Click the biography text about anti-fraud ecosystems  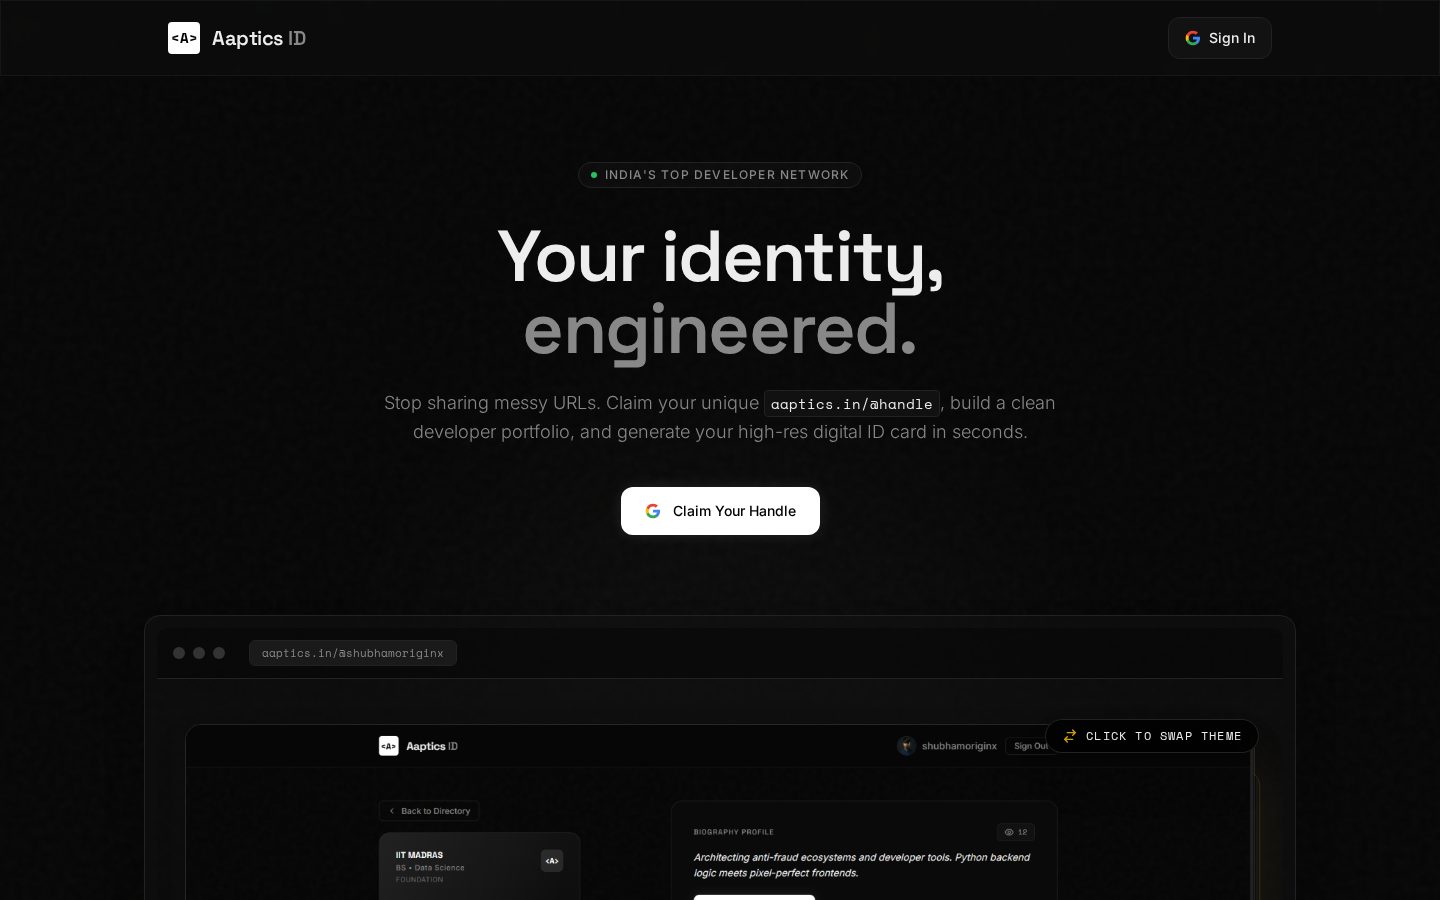tap(862, 865)
